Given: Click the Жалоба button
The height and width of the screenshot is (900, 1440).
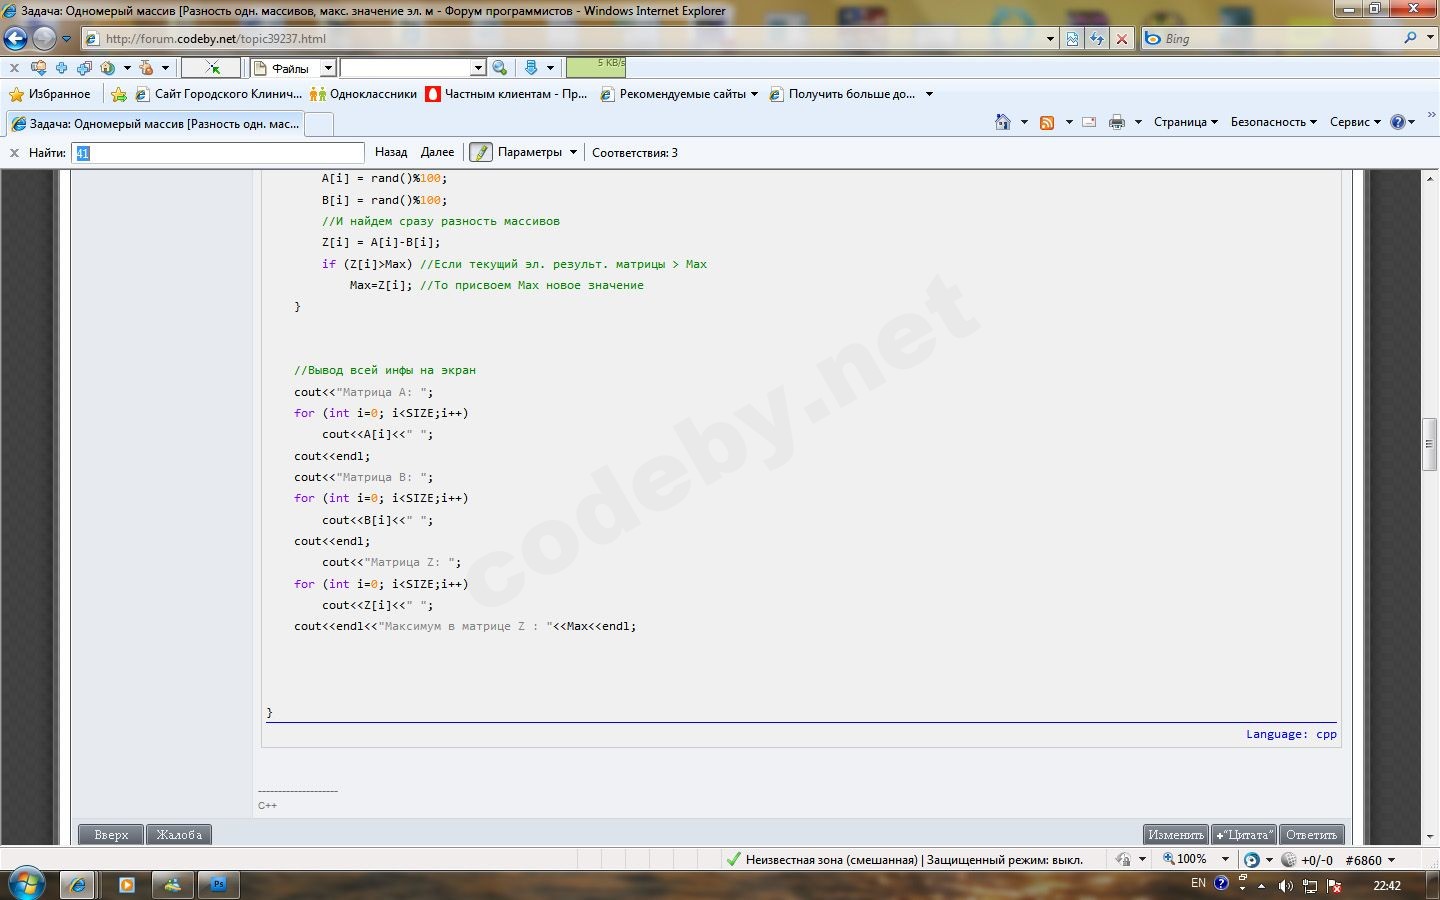Looking at the screenshot, I should (179, 835).
